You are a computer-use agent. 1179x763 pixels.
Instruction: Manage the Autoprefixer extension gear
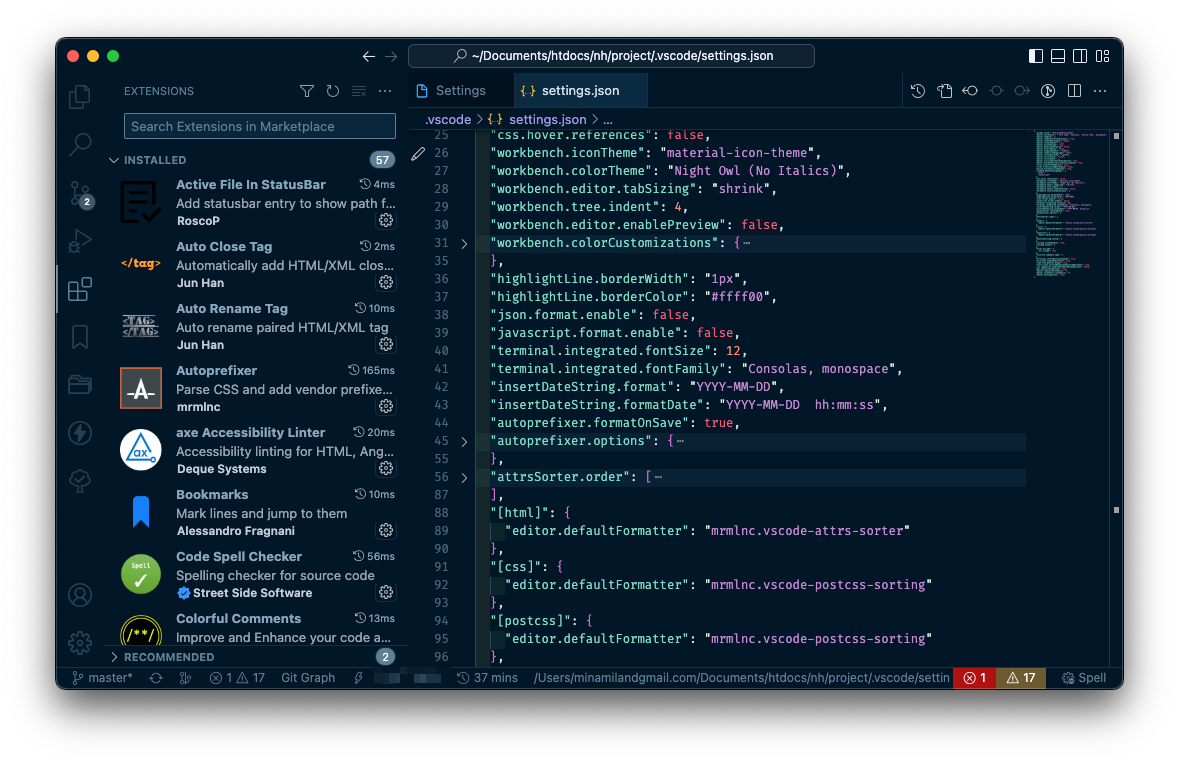pyautogui.click(x=386, y=406)
